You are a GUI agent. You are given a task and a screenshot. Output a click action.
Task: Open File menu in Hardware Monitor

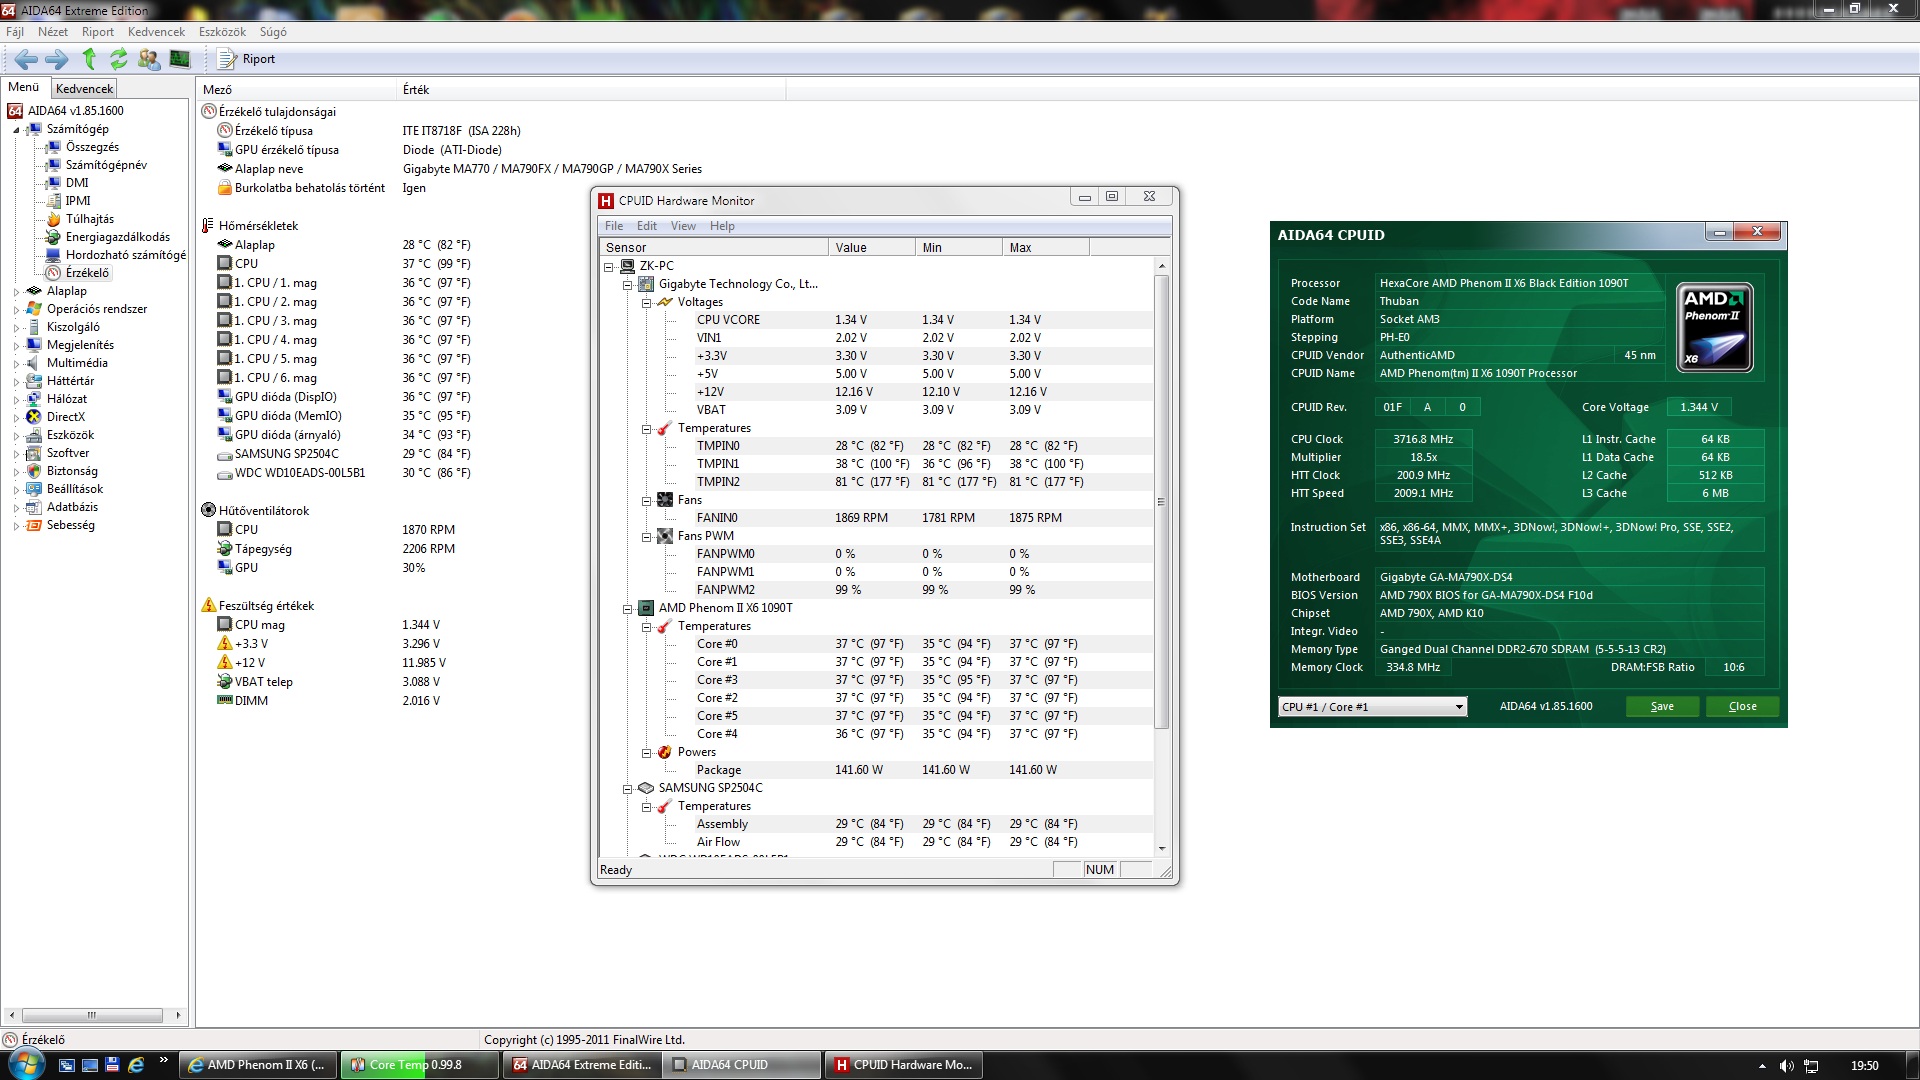coord(614,226)
